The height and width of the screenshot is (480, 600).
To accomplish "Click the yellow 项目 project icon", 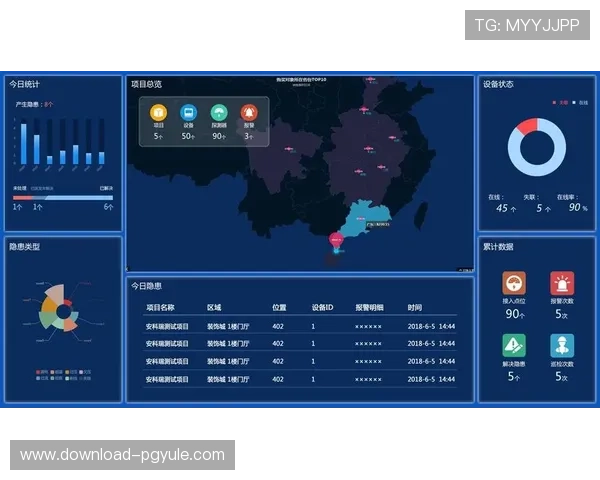I will [157, 113].
